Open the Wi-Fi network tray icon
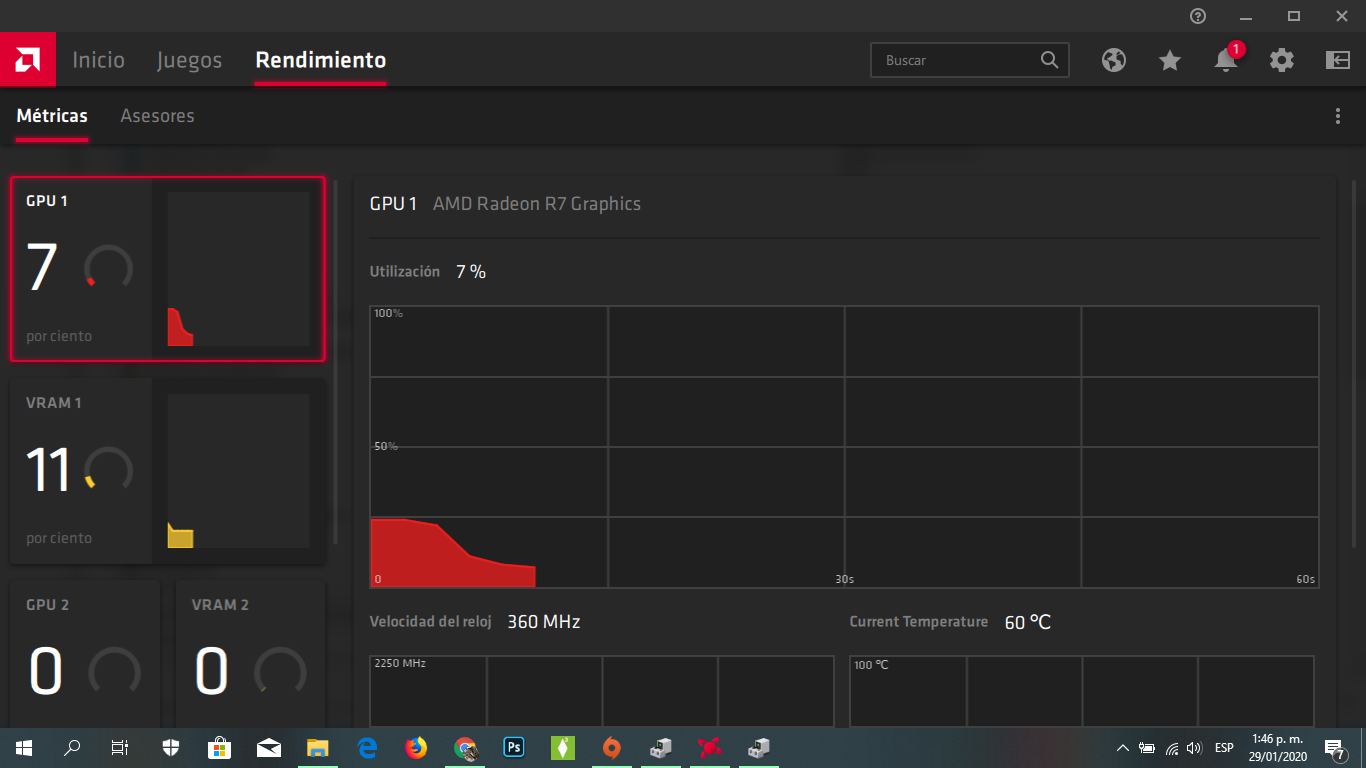The width and height of the screenshot is (1366, 768). 1171,748
